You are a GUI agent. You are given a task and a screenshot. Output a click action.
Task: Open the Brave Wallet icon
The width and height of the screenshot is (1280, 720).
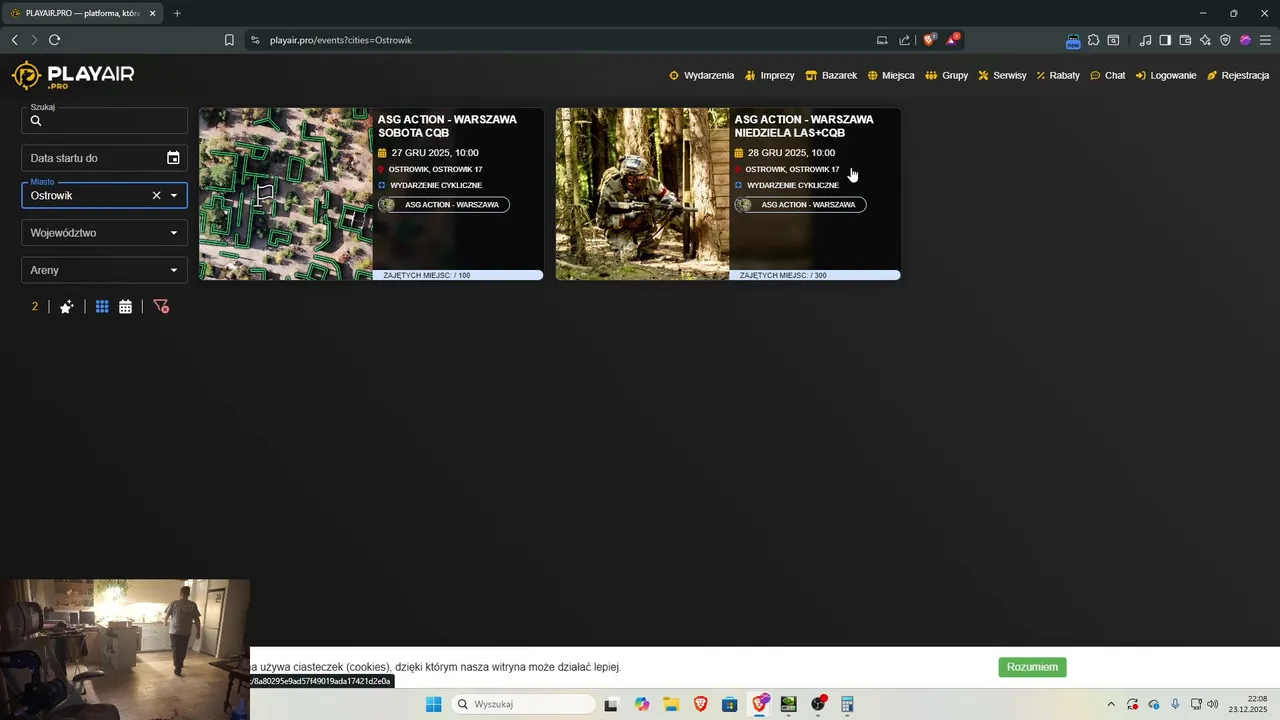(1185, 40)
